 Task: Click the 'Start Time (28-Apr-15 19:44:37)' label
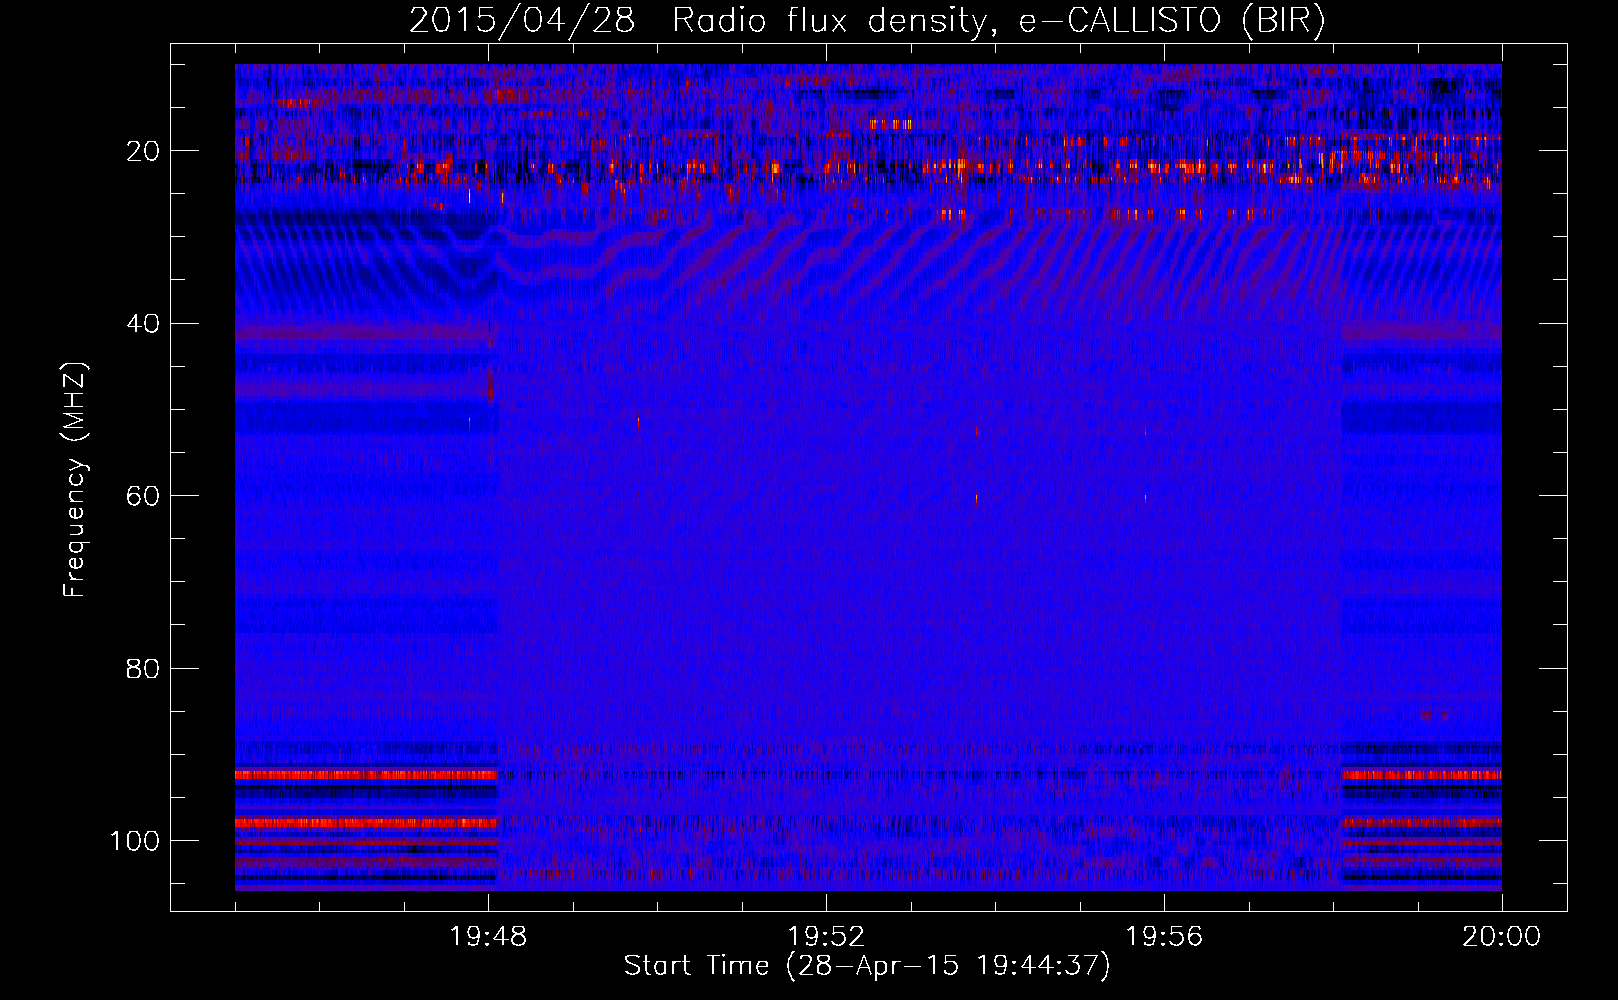[867, 966]
